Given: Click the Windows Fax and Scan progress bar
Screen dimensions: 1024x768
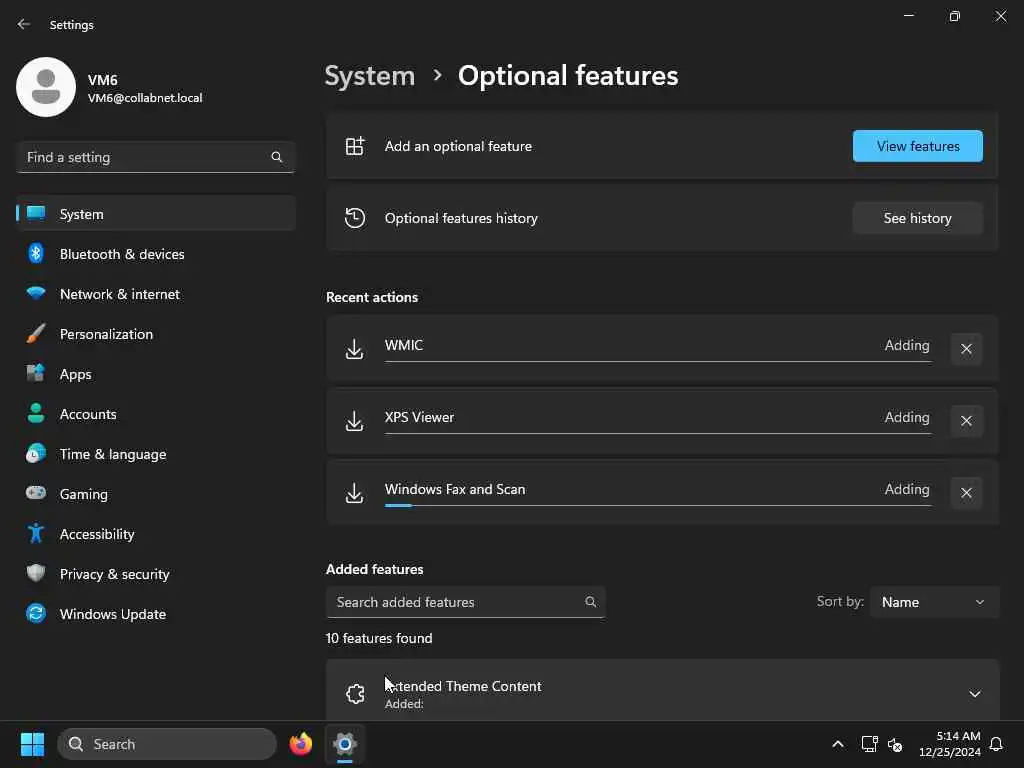Looking at the screenshot, I should click(x=657, y=505).
